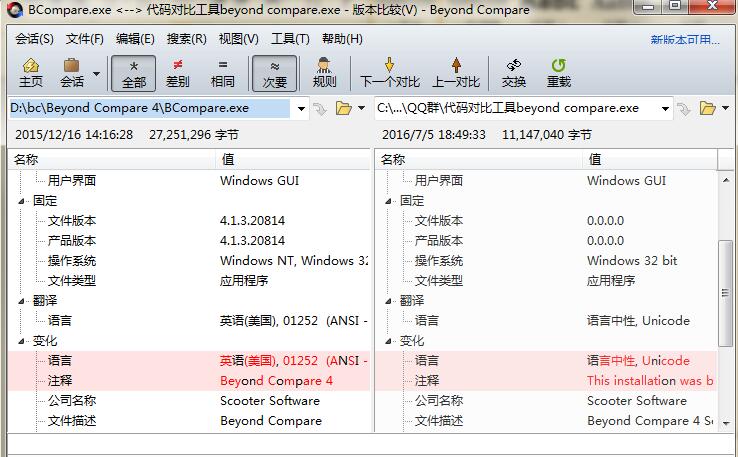This screenshot has width=738, height=457.
Task: Click left file path input BCompare.exe
Action: click(150, 108)
